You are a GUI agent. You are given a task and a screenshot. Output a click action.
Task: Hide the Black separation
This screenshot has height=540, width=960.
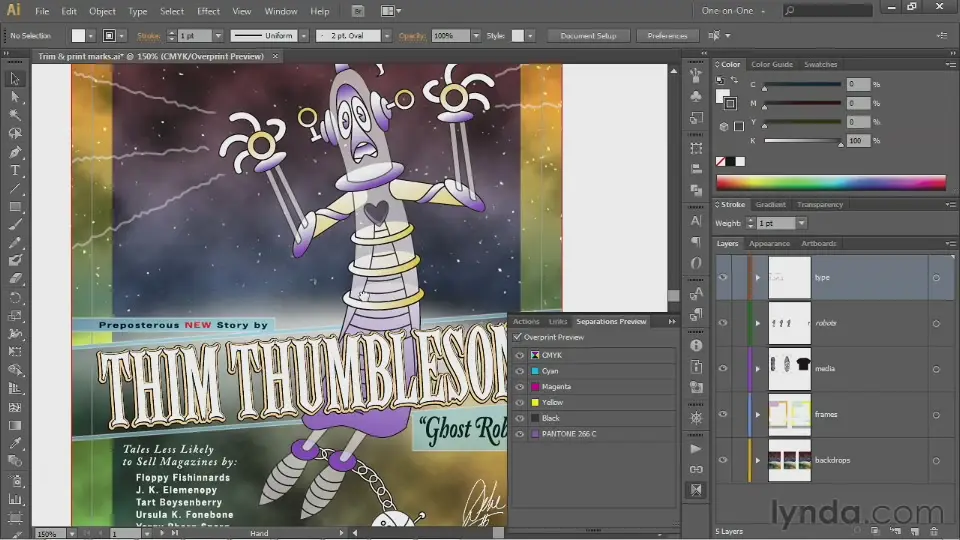519,418
